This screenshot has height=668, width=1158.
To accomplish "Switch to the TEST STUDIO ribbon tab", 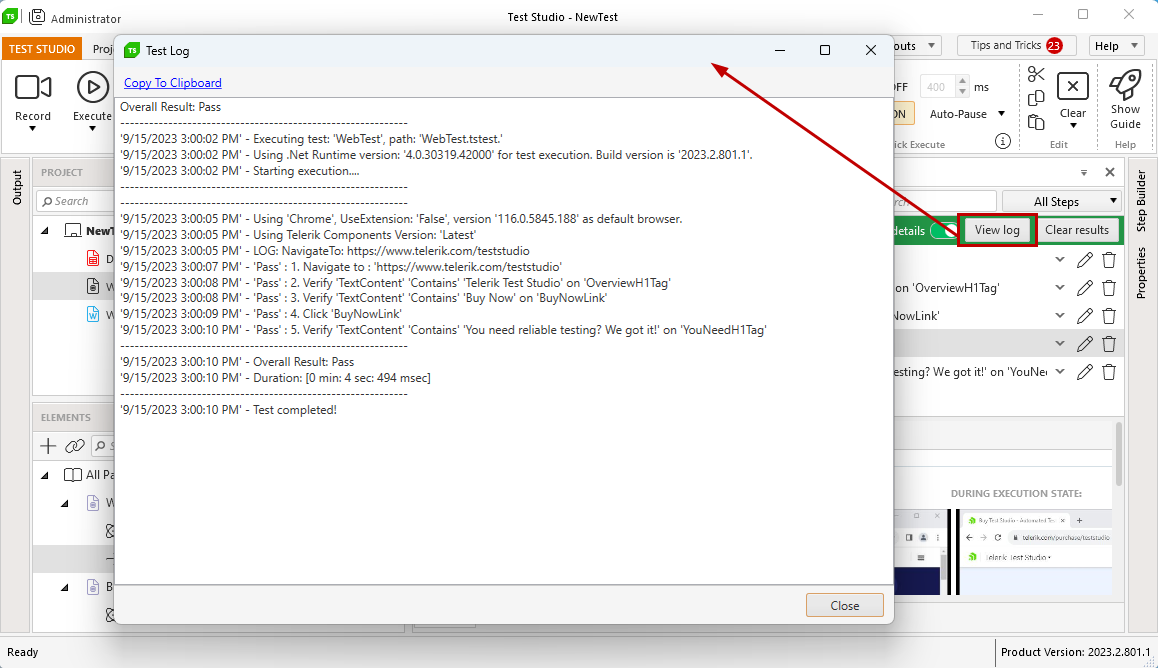I will pyautogui.click(x=42, y=49).
